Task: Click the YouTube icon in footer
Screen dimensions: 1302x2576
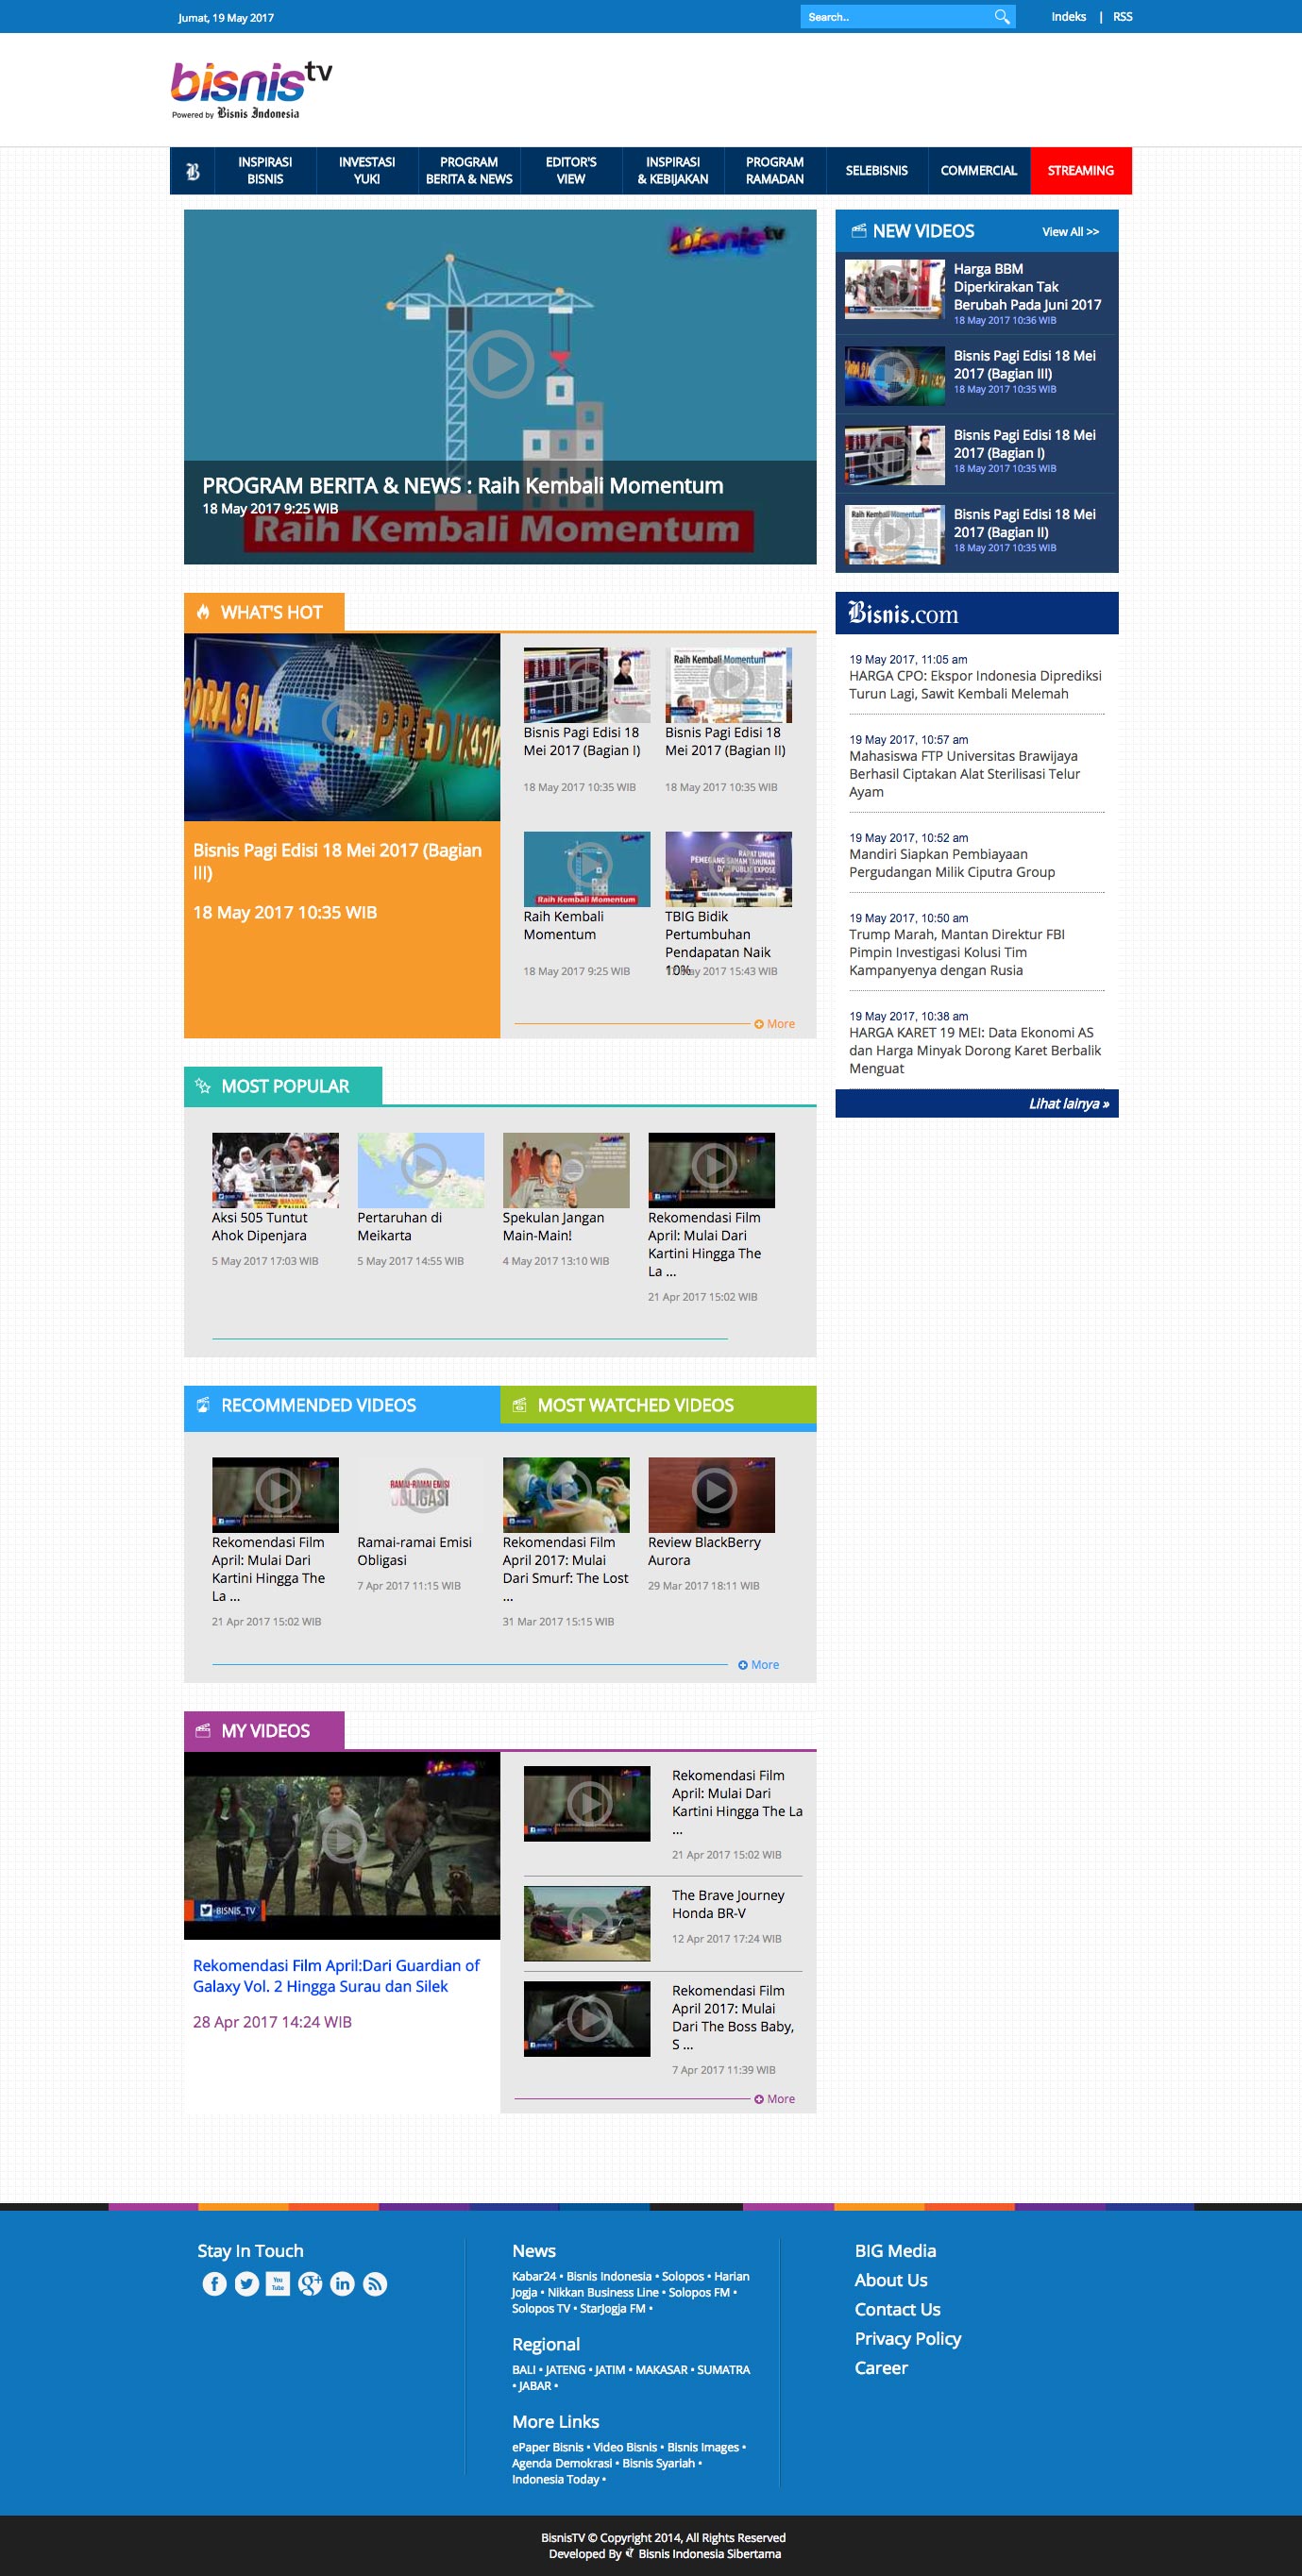Action: click(x=278, y=2284)
